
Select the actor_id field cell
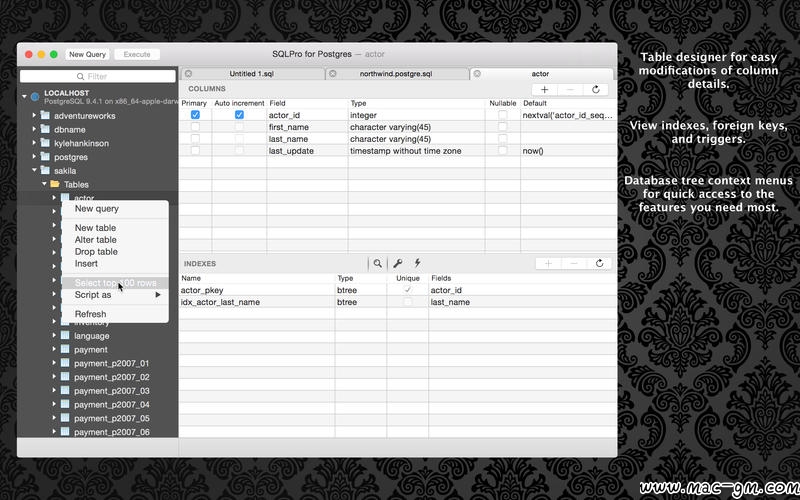tap(307, 115)
